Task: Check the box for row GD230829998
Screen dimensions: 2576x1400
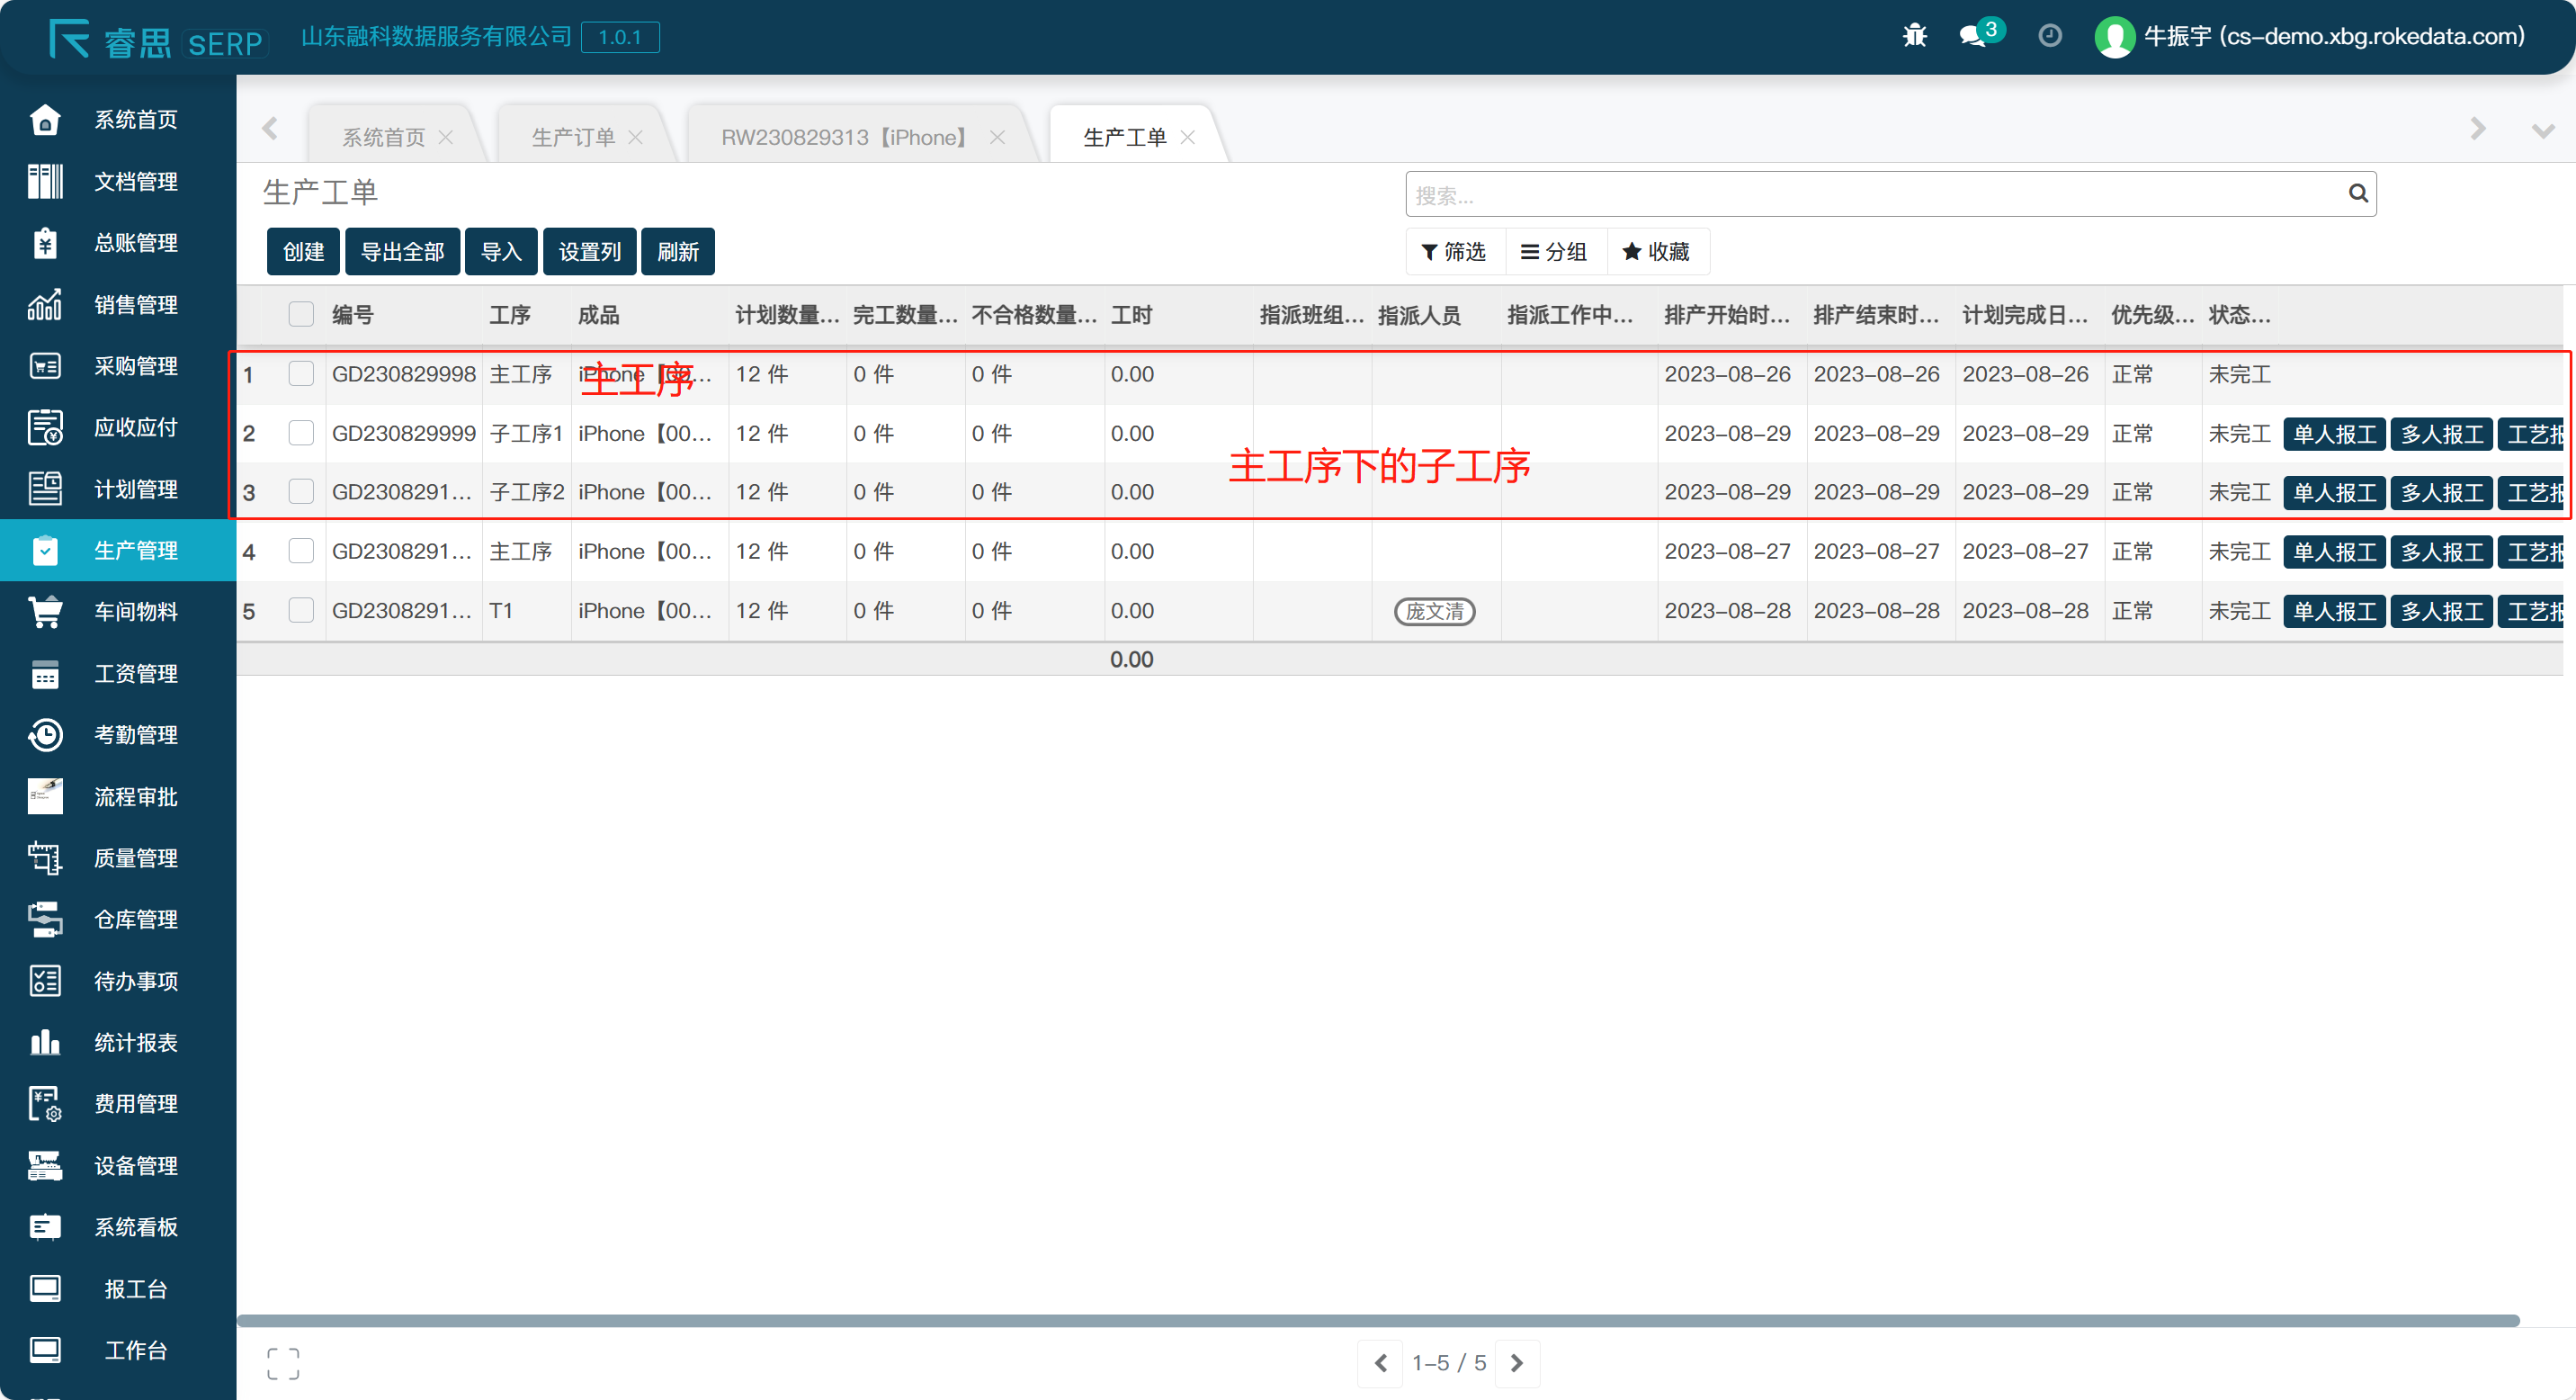Action: point(301,374)
